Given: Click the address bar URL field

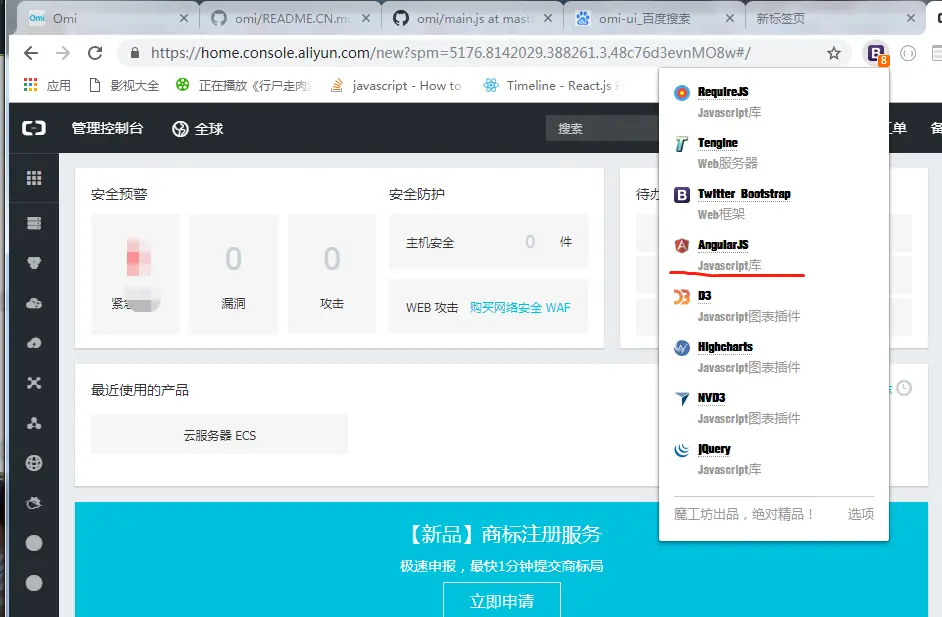Looking at the screenshot, I should pyautogui.click(x=451, y=53).
